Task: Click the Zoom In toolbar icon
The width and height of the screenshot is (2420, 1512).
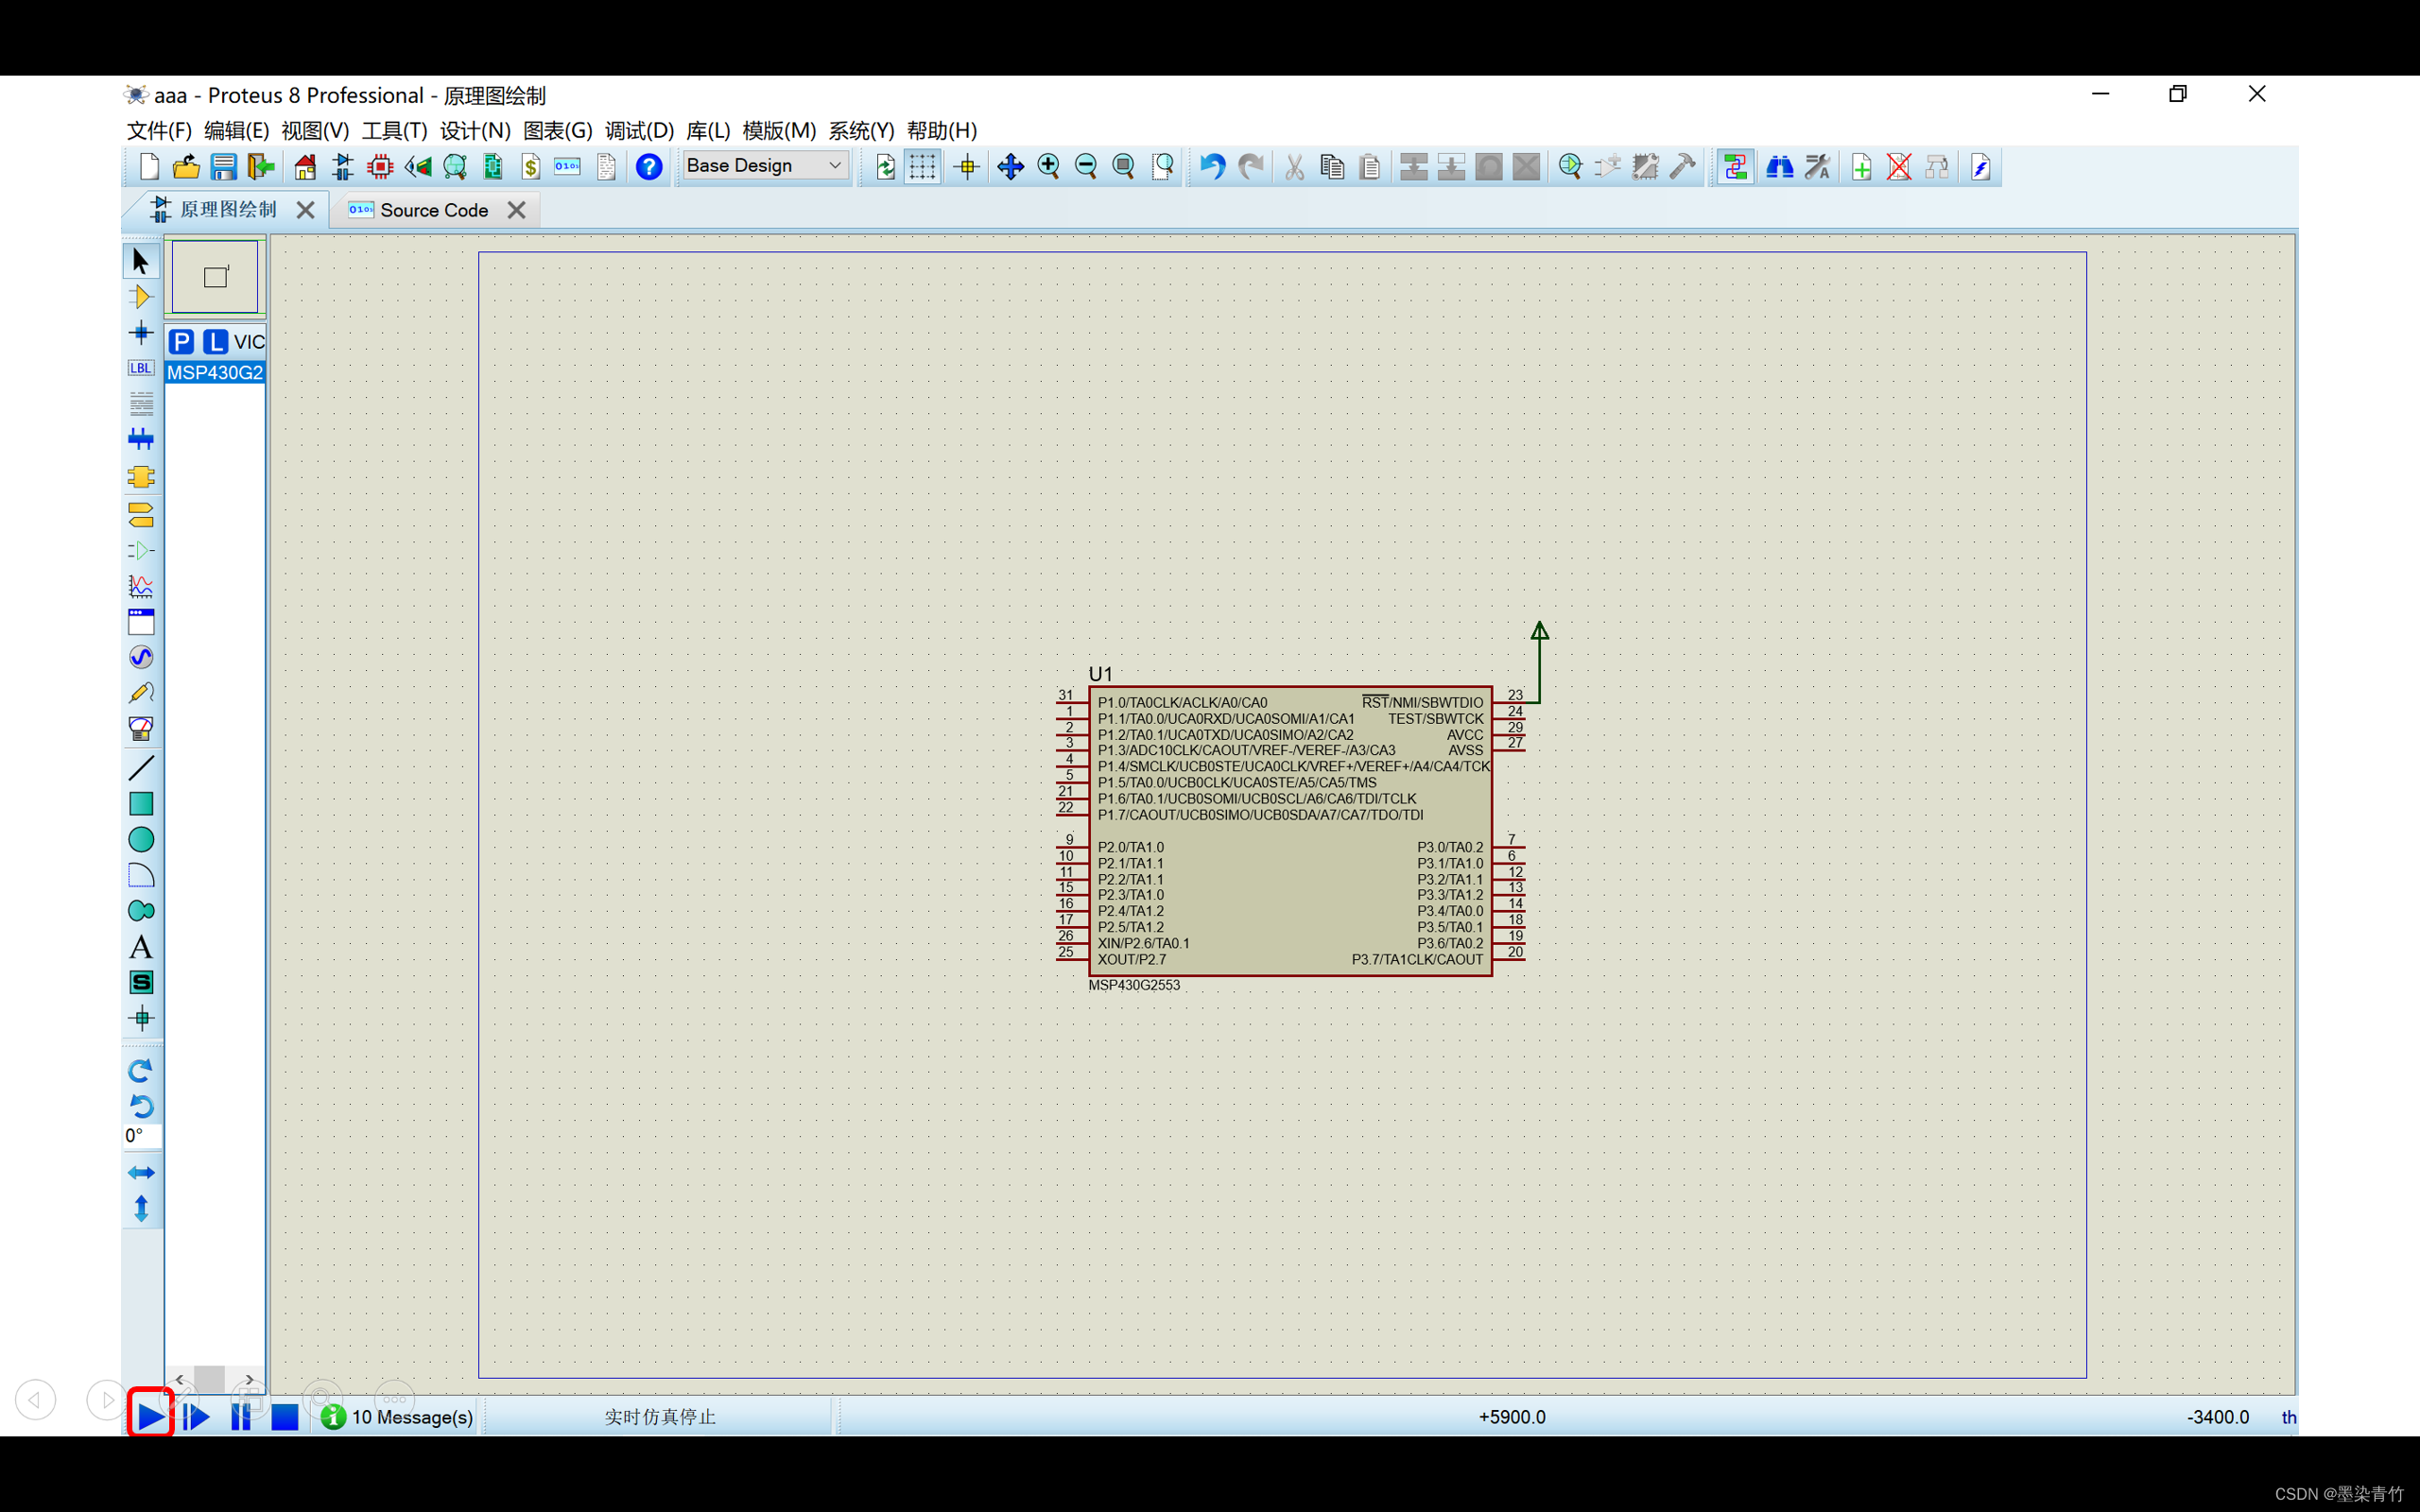Action: (x=1048, y=166)
